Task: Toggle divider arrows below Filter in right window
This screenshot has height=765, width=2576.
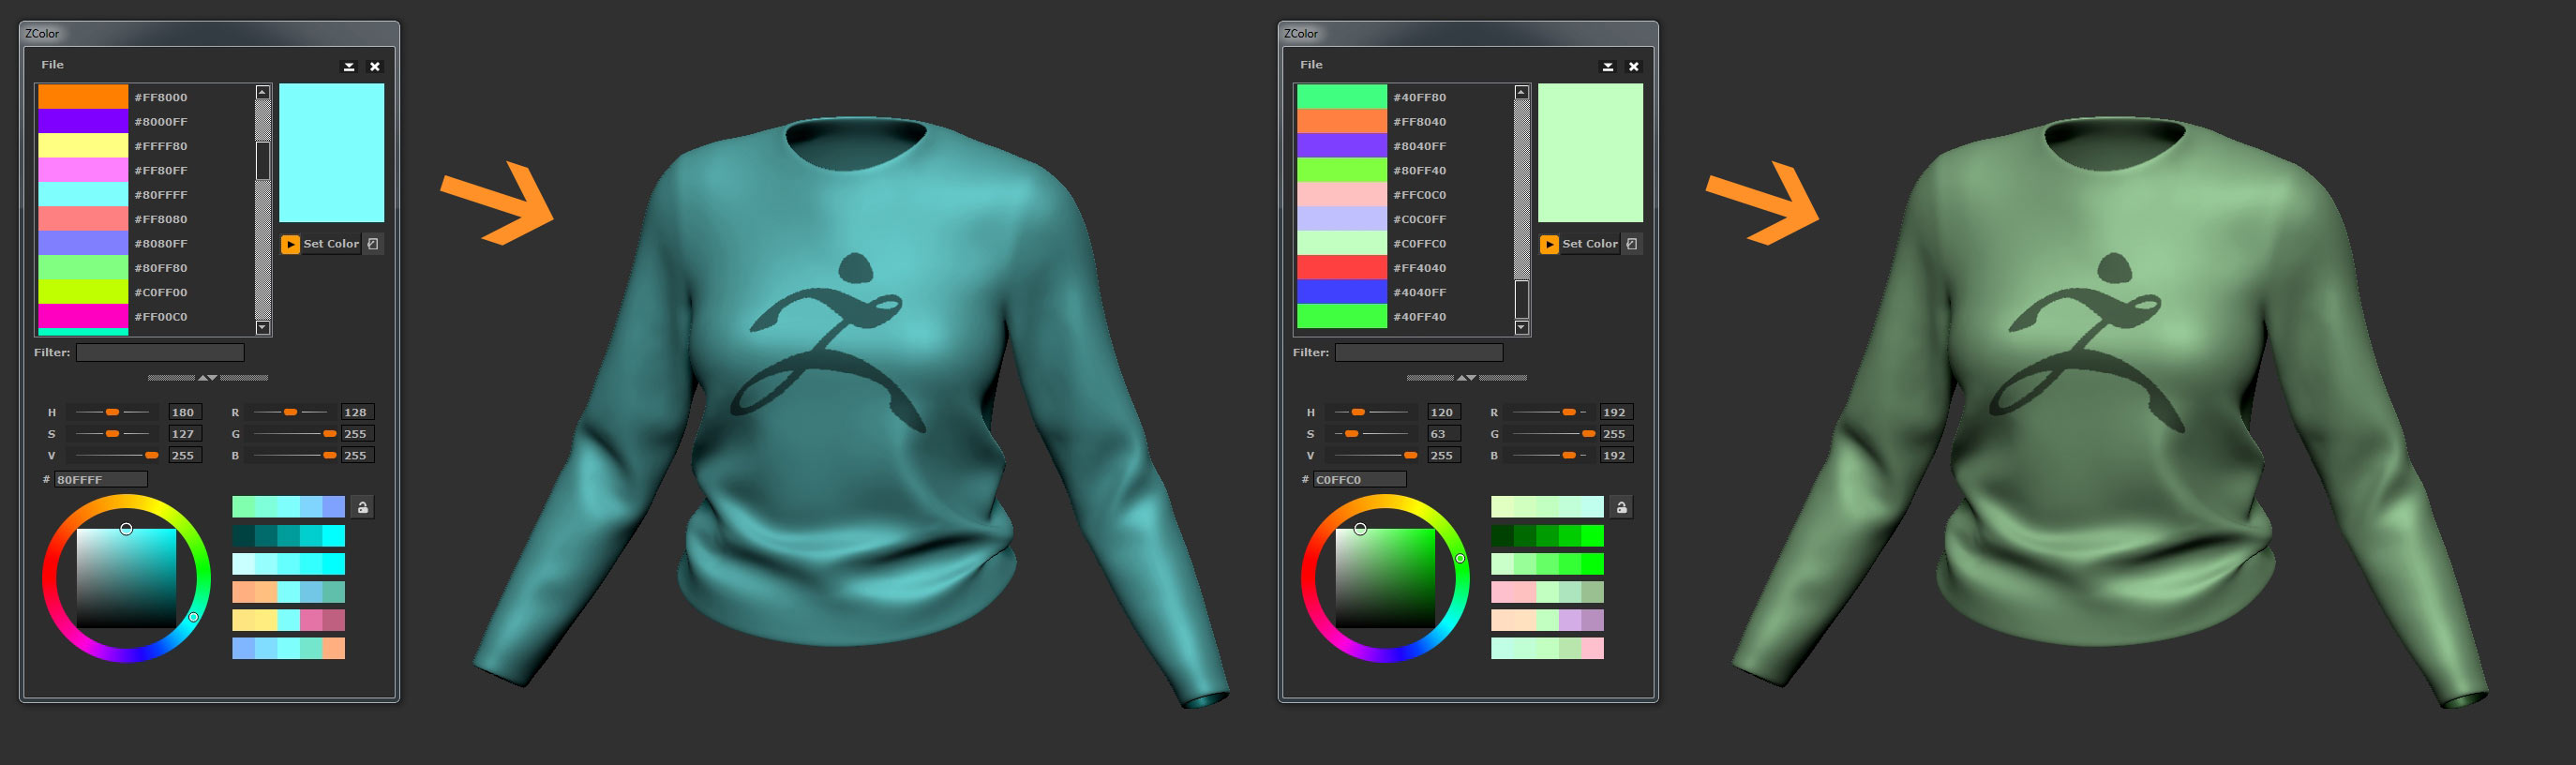Action: [x=1466, y=378]
